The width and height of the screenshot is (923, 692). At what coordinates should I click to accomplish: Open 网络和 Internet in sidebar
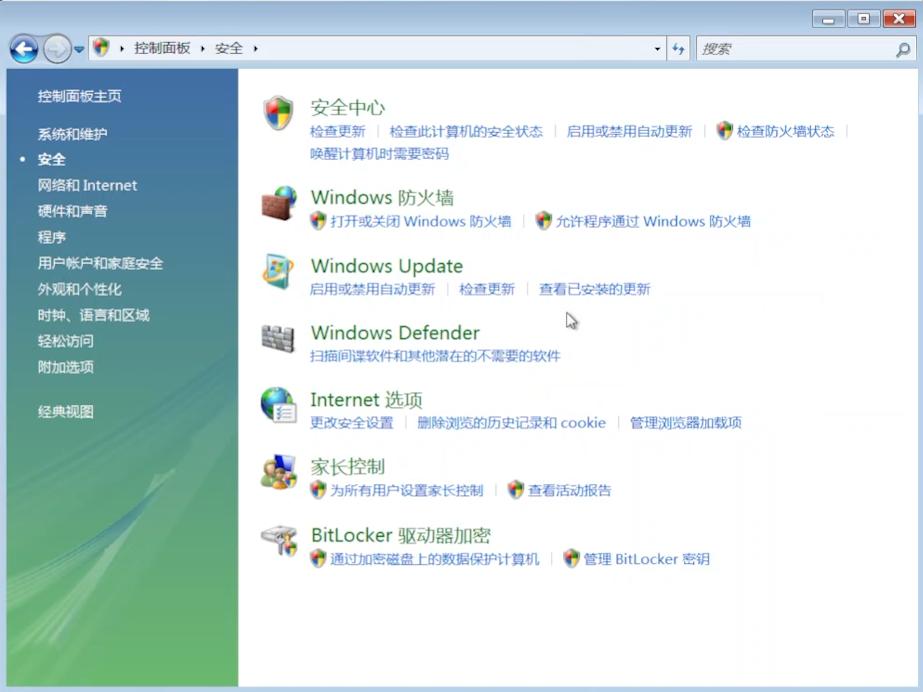87,185
